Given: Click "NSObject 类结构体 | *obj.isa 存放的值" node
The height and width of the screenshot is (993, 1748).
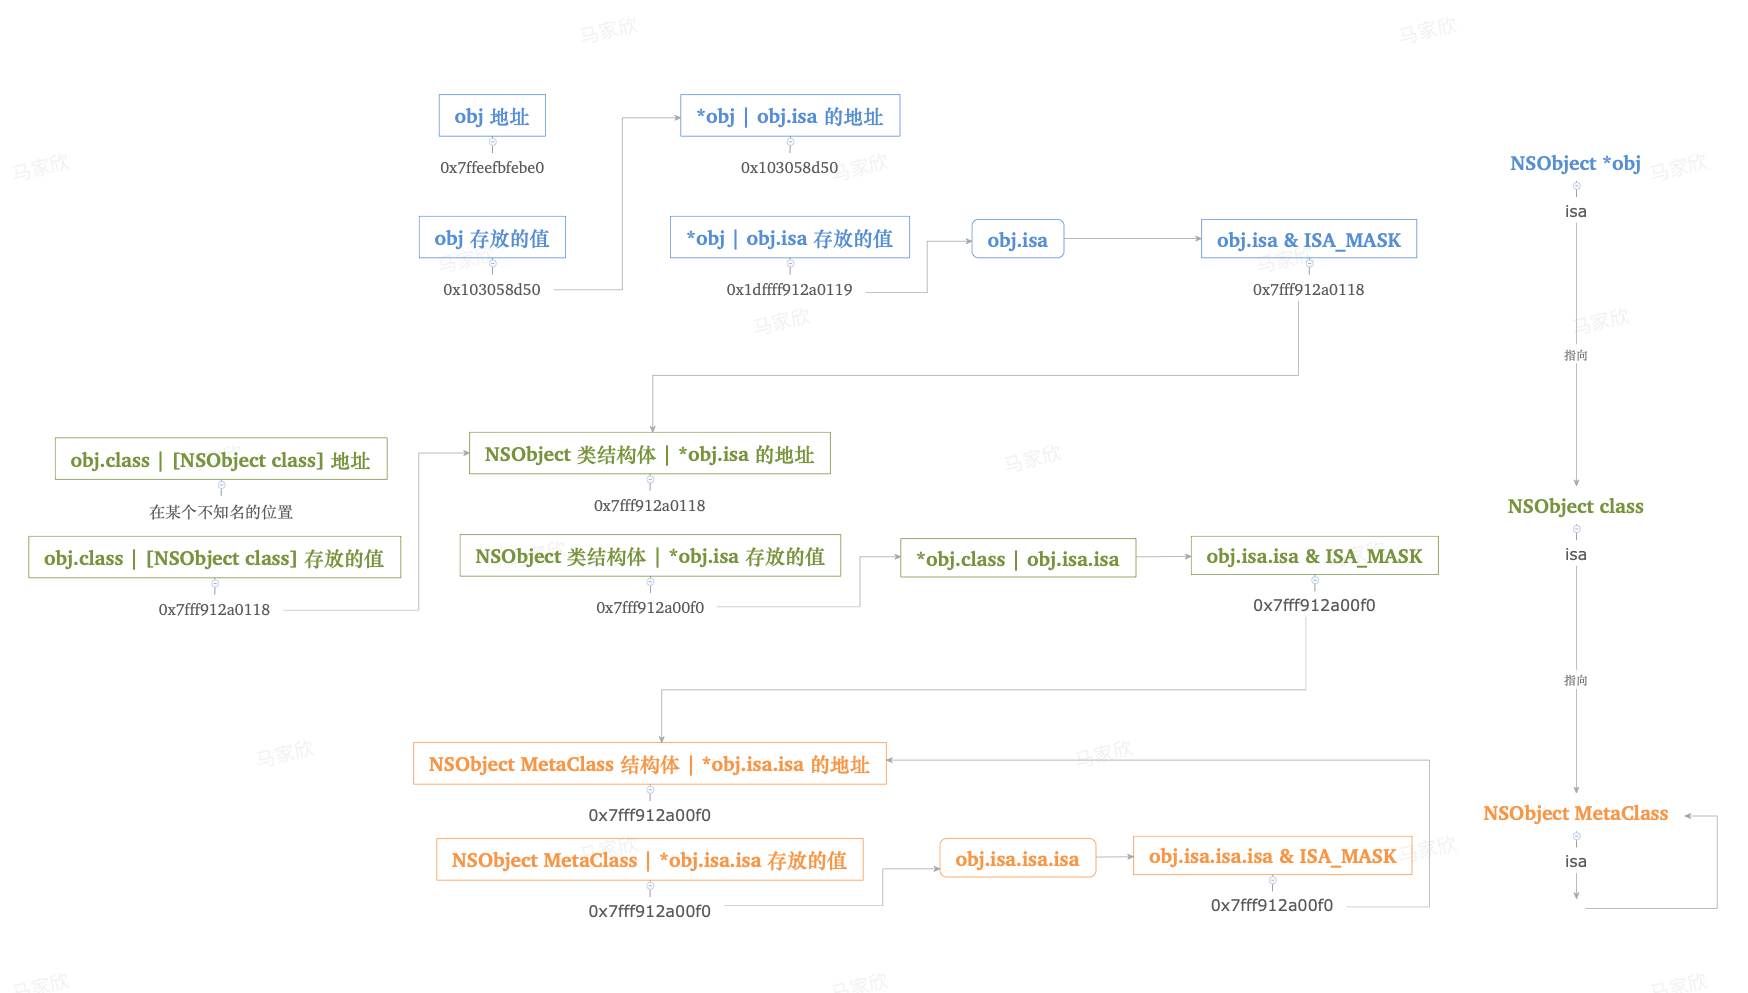Looking at the screenshot, I should (649, 556).
